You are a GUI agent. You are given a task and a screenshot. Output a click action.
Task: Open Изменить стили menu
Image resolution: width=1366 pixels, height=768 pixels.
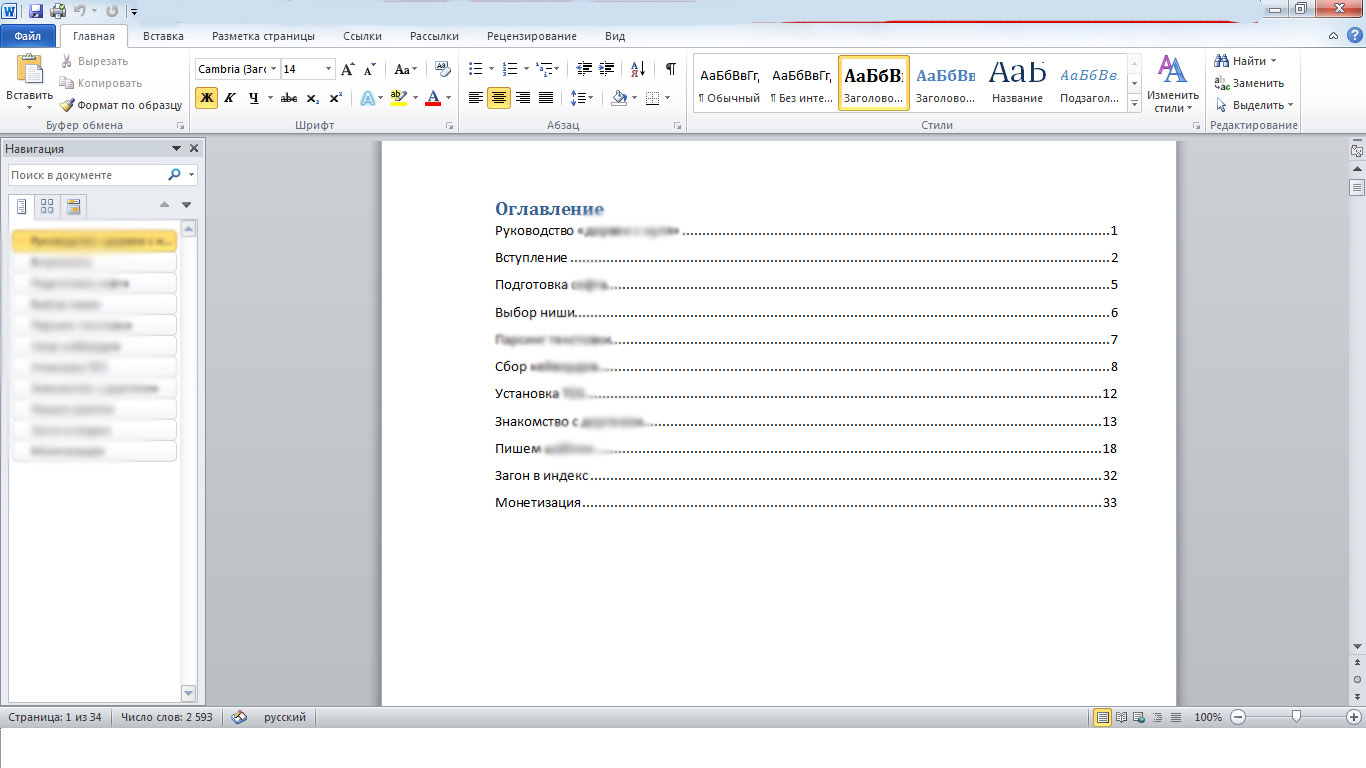click(x=1172, y=84)
